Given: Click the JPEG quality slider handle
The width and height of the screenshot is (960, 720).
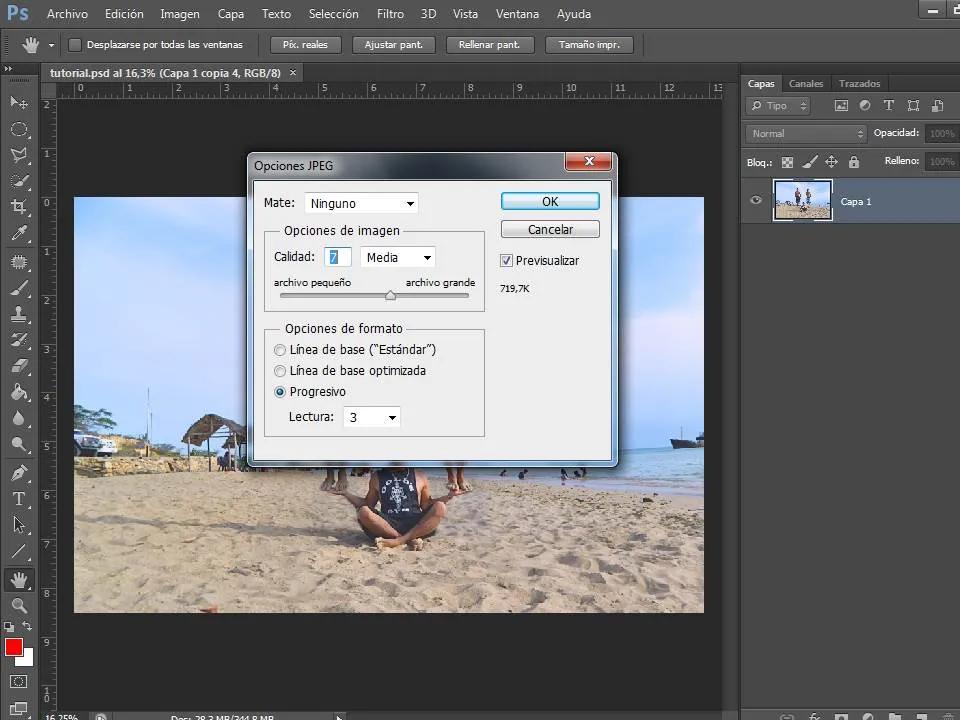Looking at the screenshot, I should point(390,296).
